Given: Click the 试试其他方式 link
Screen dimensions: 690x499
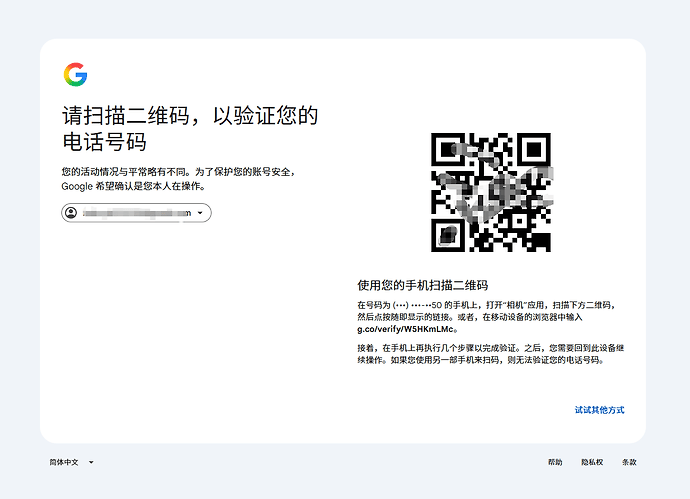Looking at the screenshot, I should pos(599,410).
